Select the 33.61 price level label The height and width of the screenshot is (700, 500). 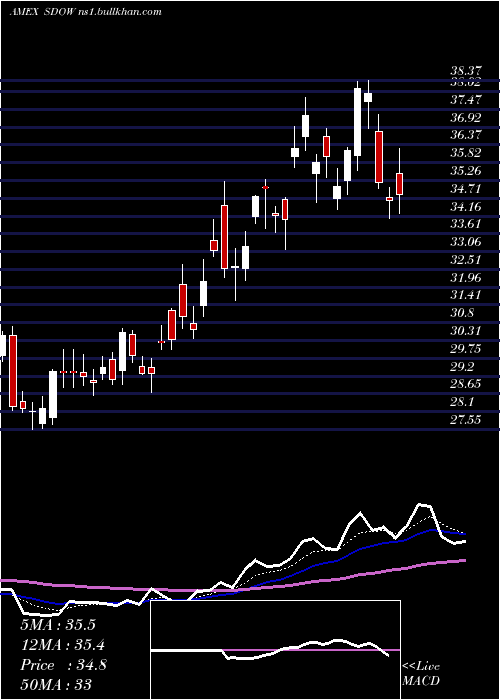pos(466,224)
